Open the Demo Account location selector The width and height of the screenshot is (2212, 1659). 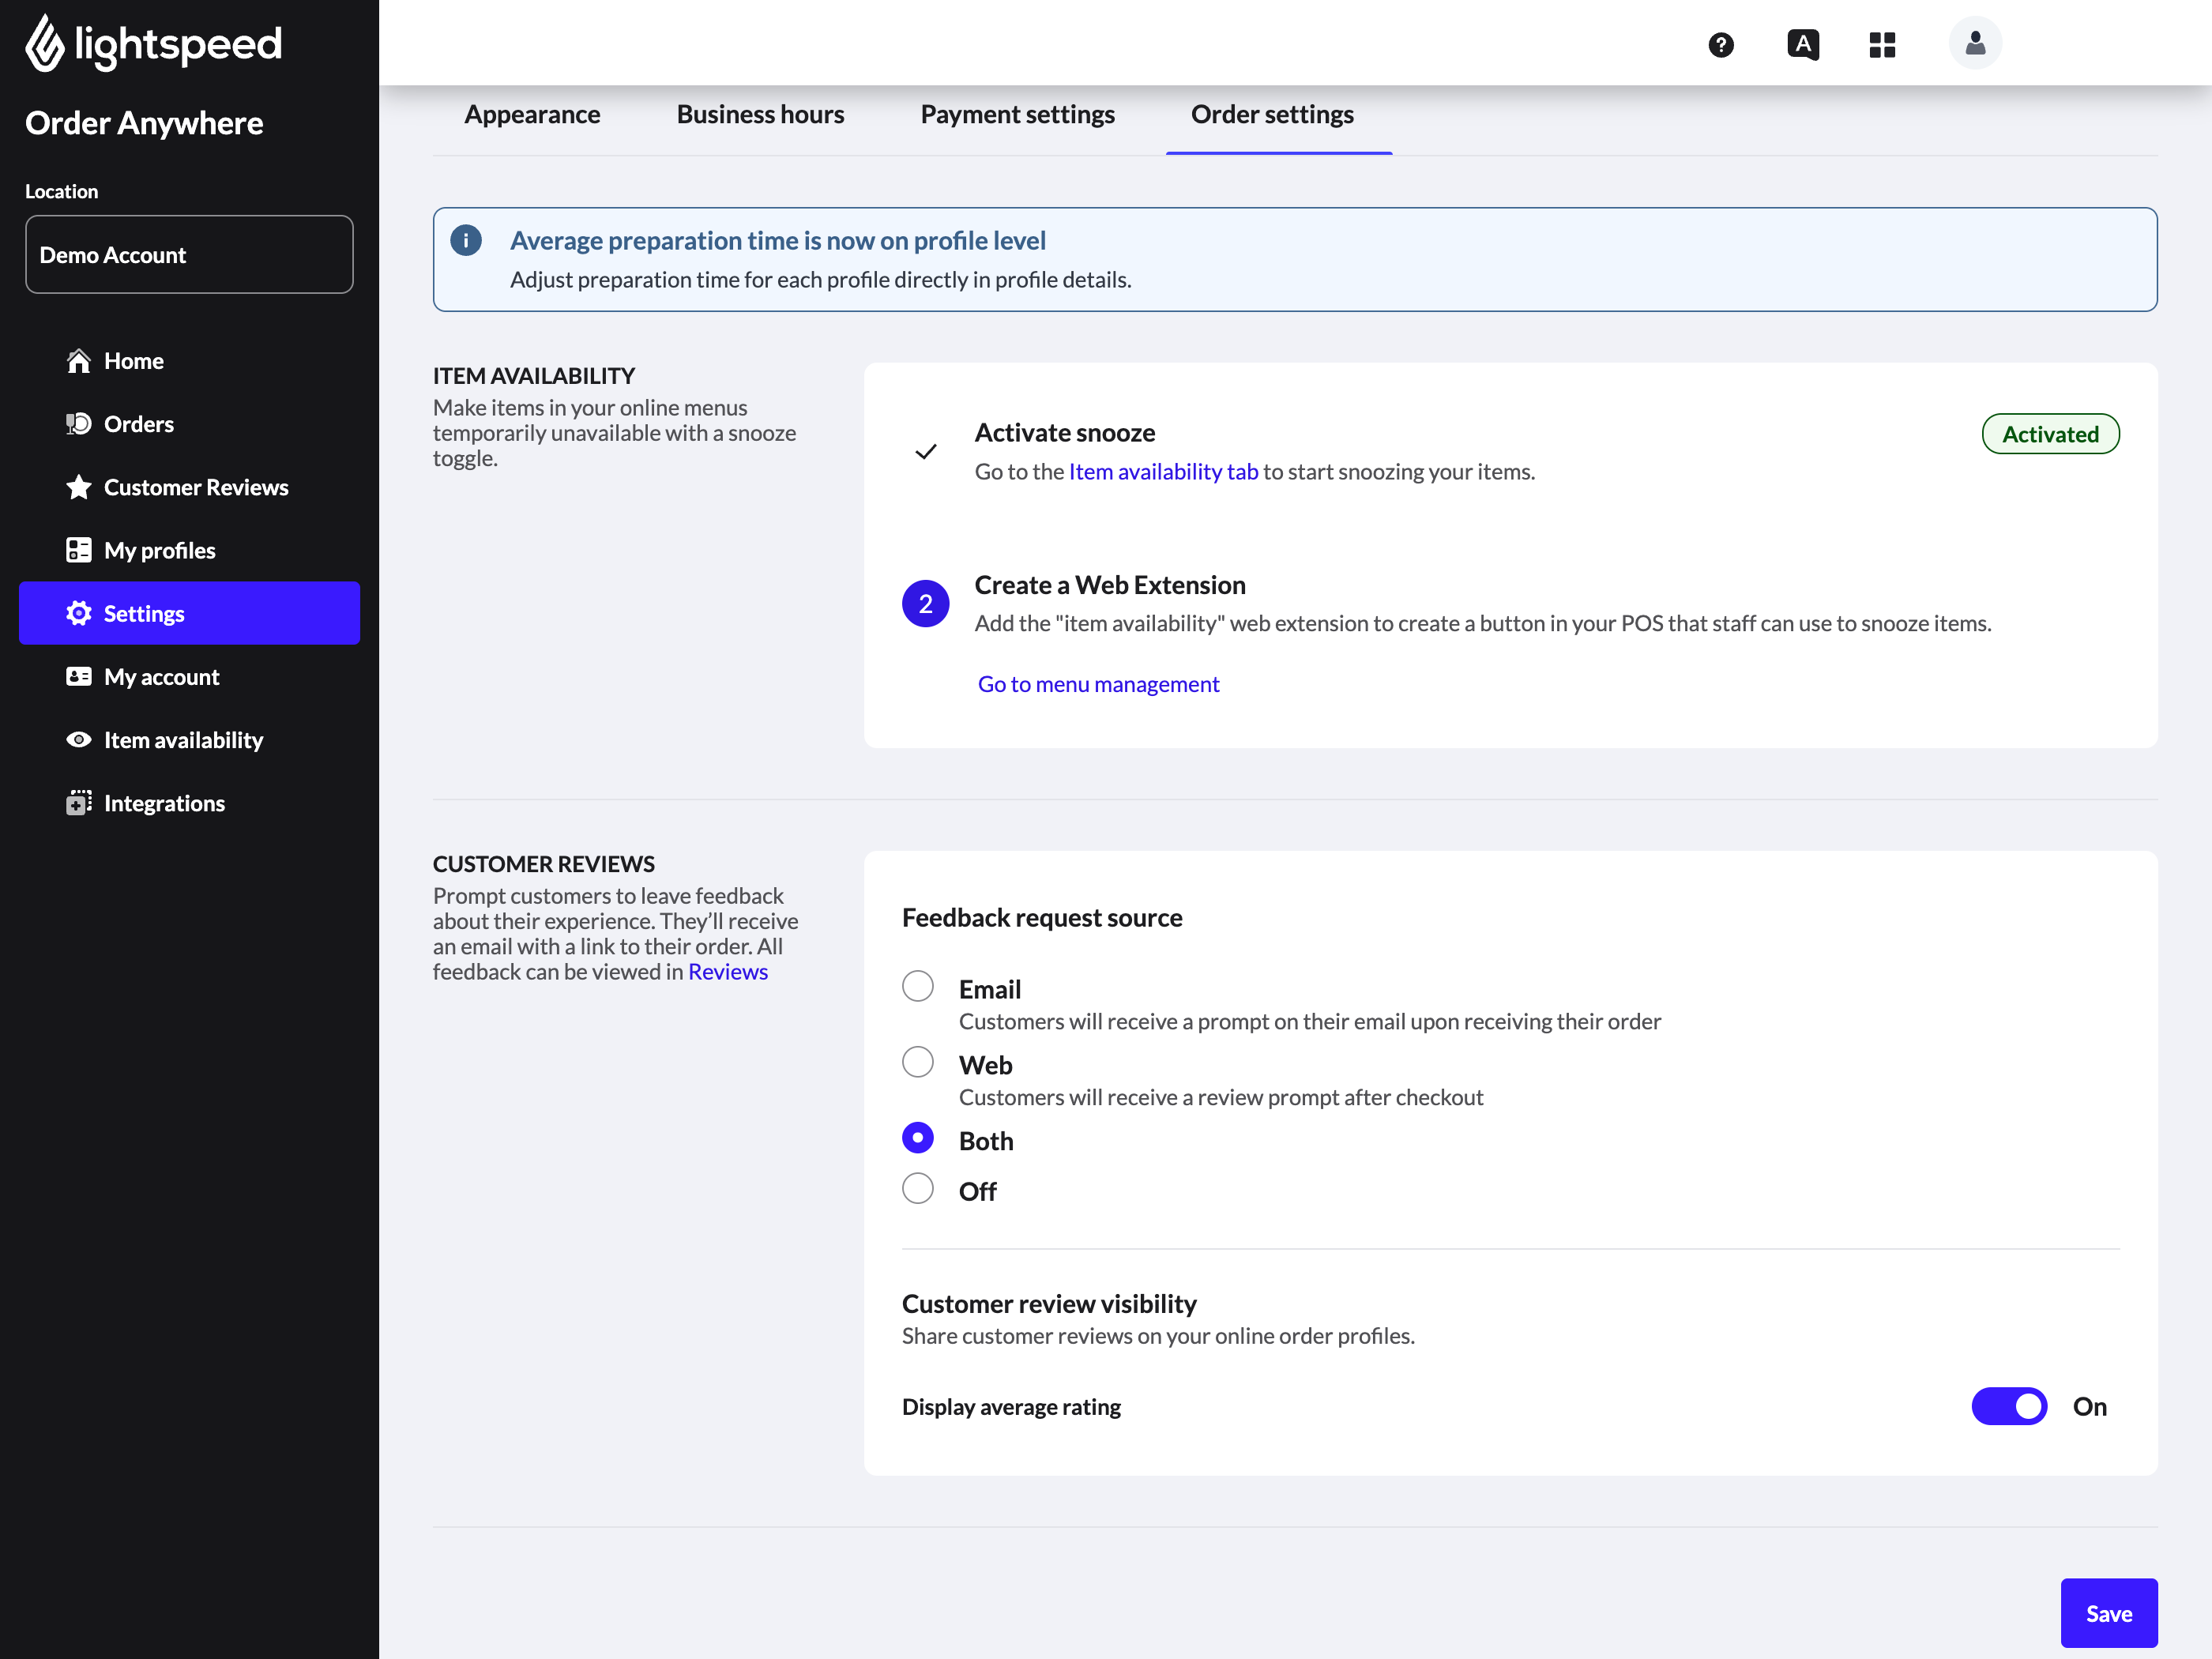click(189, 254)
